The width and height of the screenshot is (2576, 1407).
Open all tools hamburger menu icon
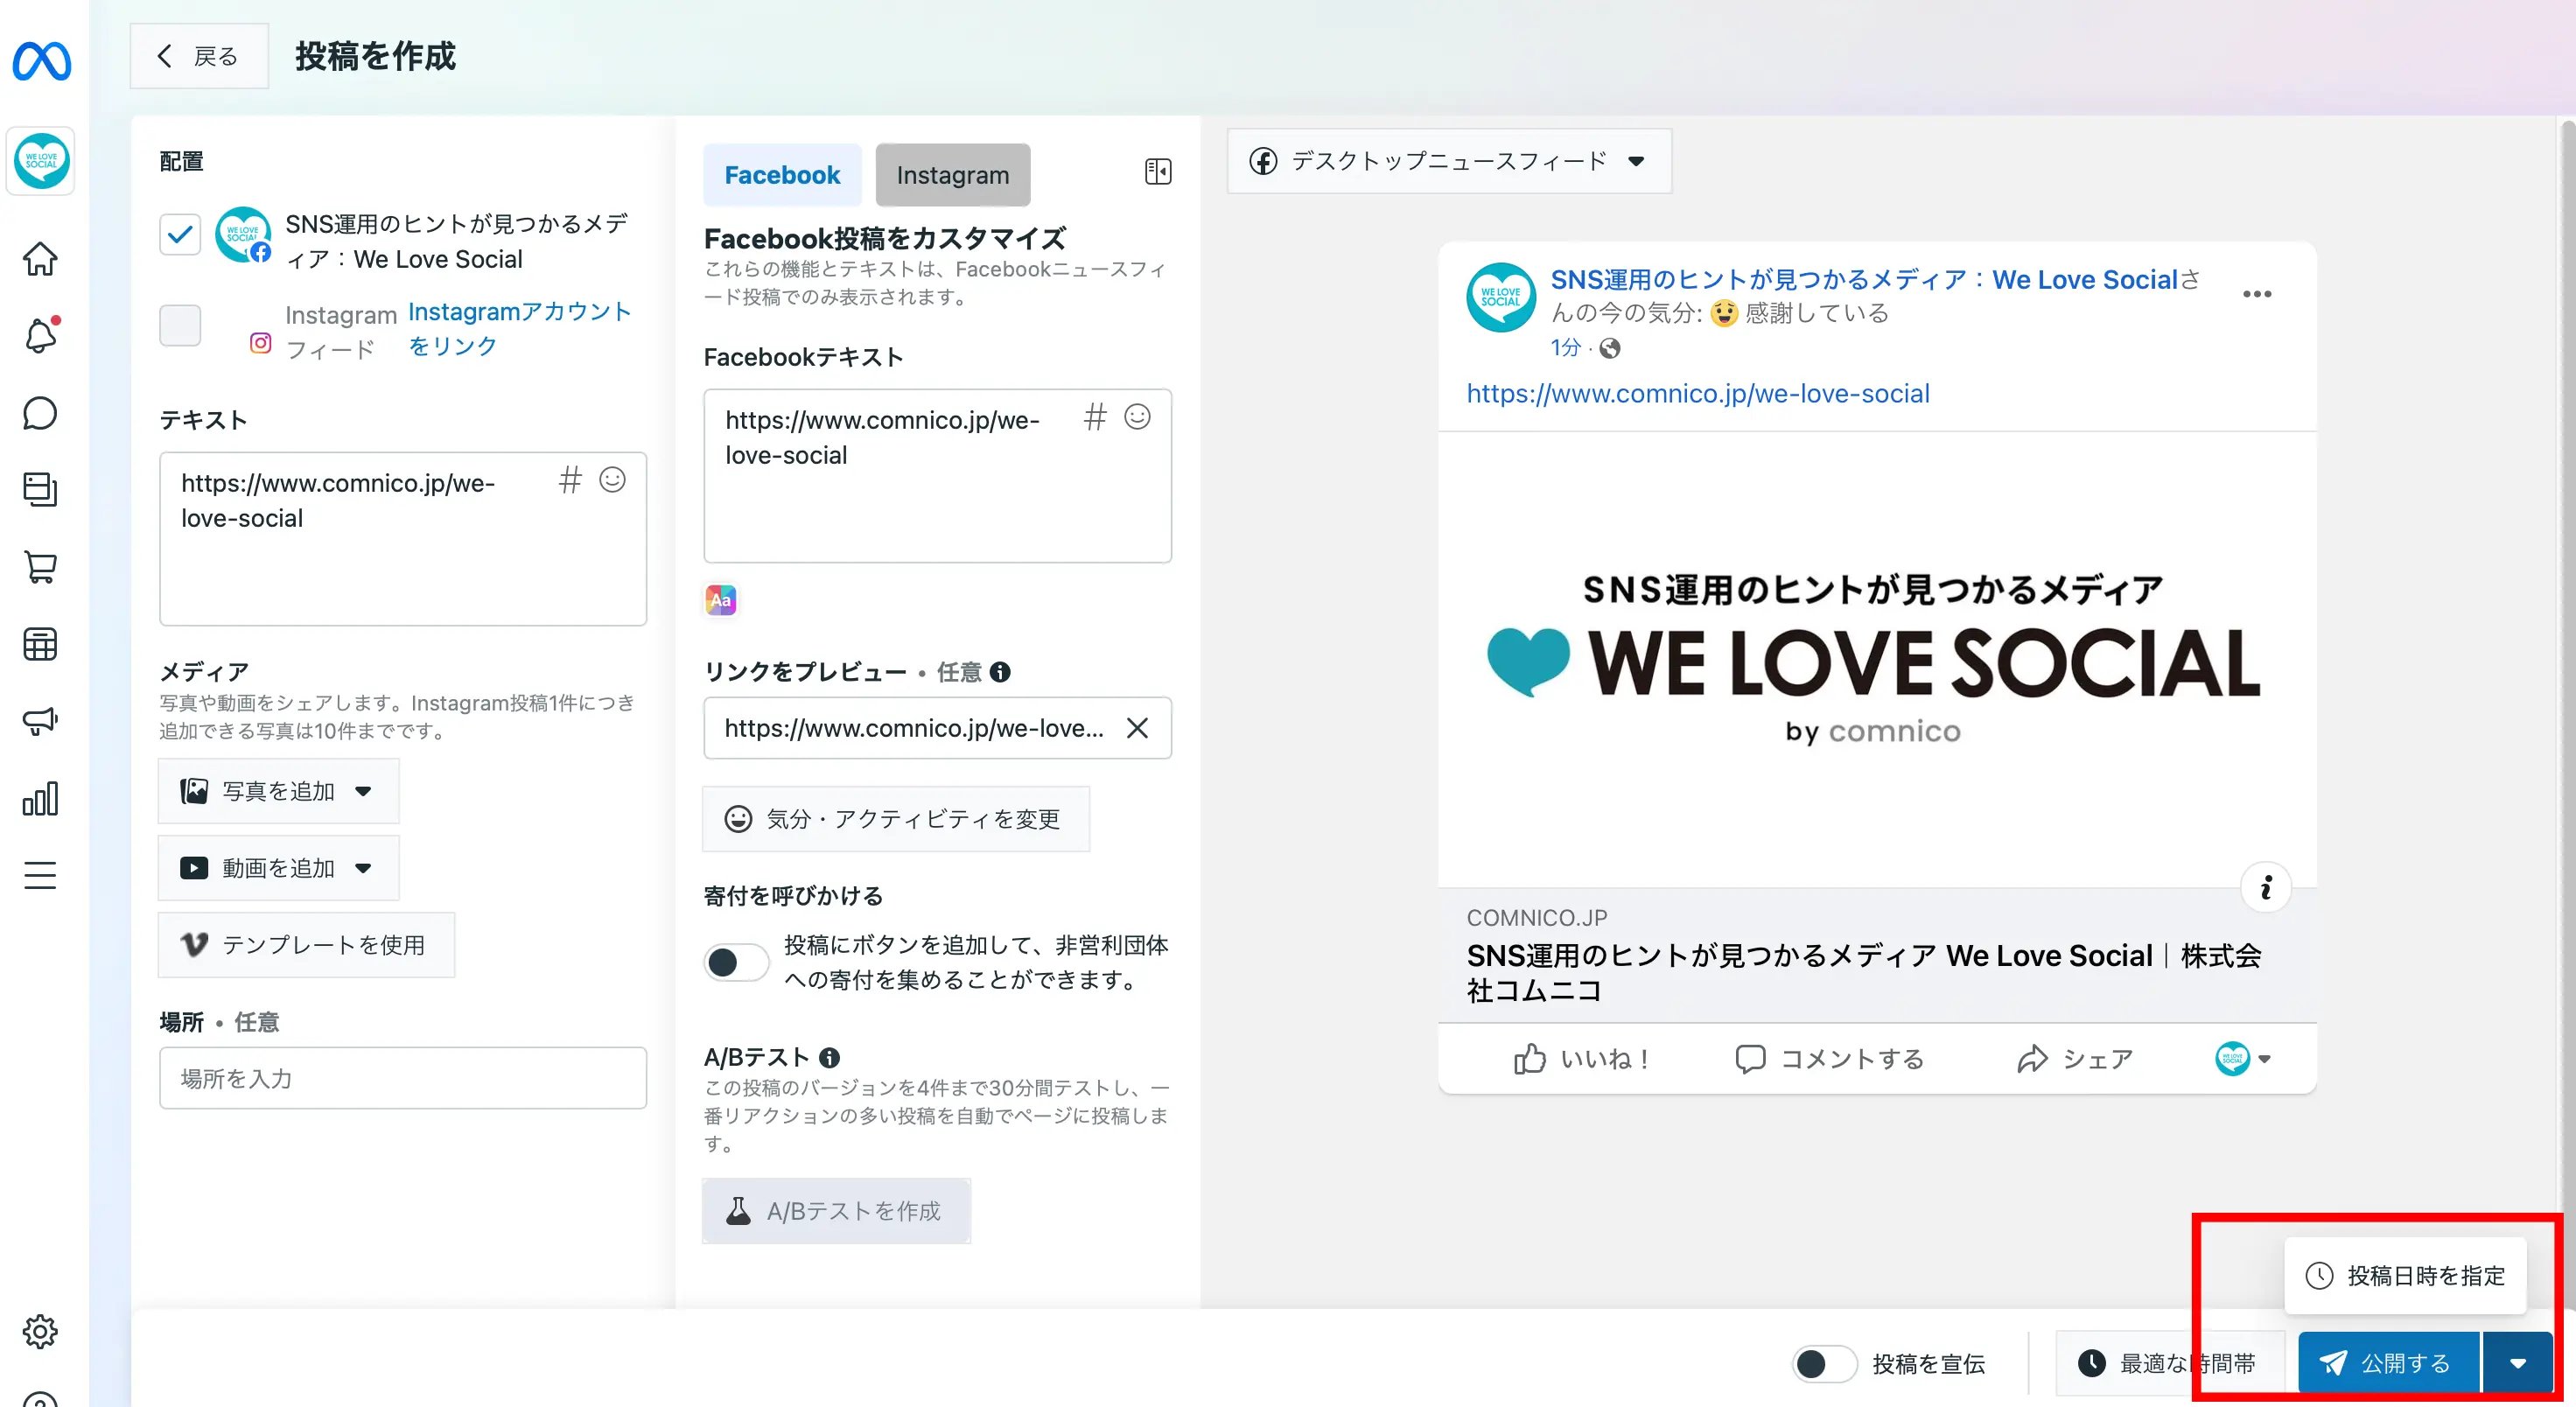40,875
